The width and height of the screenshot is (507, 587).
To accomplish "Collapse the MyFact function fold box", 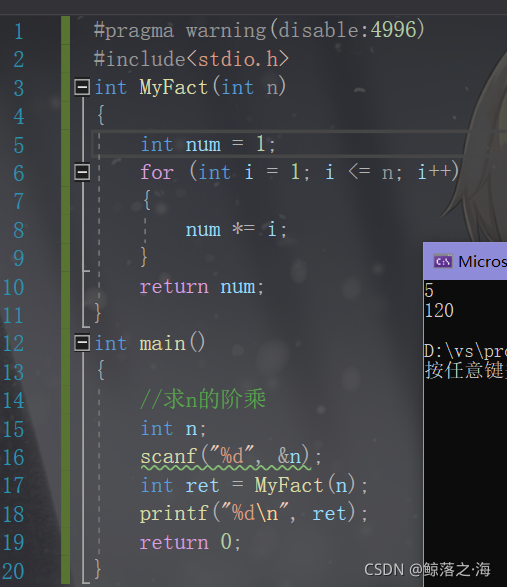I will (x=82, y=87).
